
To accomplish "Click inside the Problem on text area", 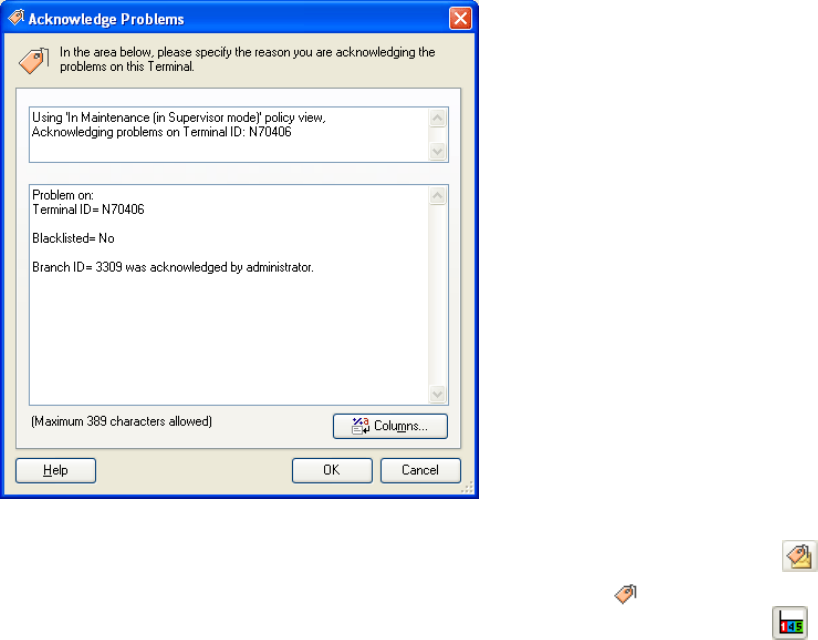I will coord(229,295).
